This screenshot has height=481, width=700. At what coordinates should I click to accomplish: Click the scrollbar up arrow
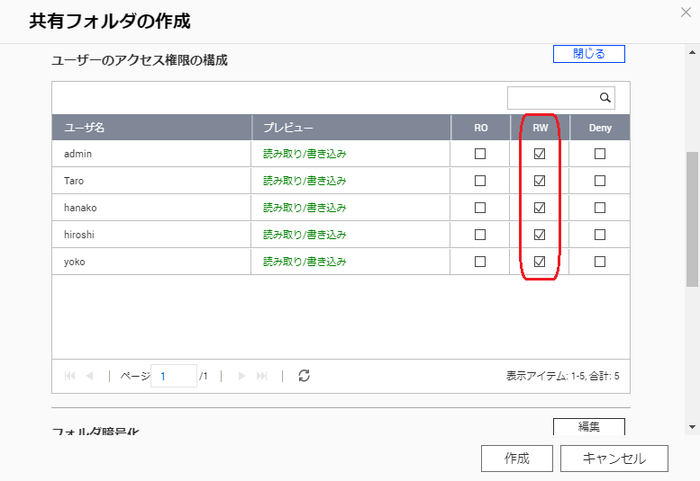point(692,52)
